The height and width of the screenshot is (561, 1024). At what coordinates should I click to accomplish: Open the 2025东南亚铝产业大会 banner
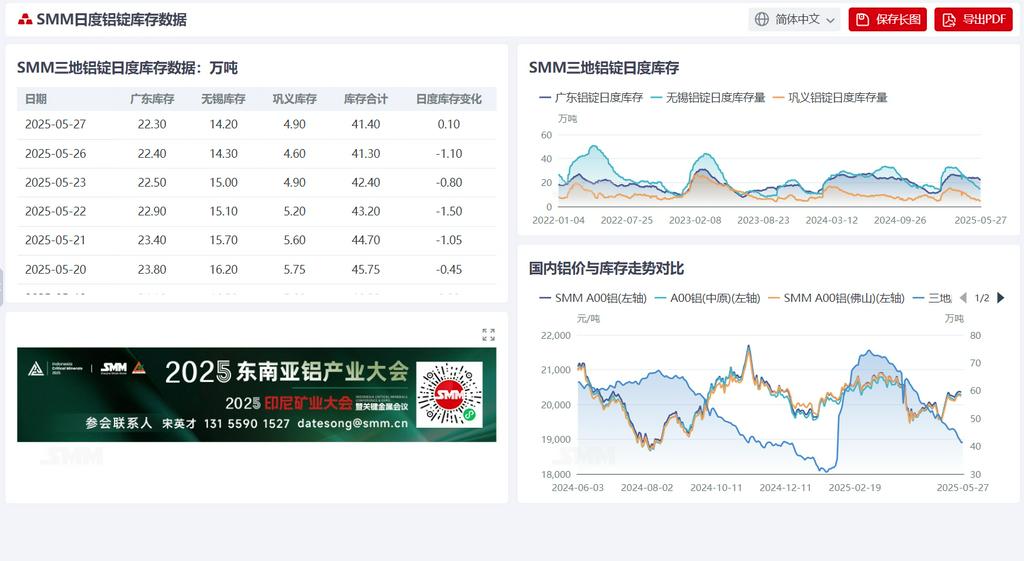click(x=257, y=394)
